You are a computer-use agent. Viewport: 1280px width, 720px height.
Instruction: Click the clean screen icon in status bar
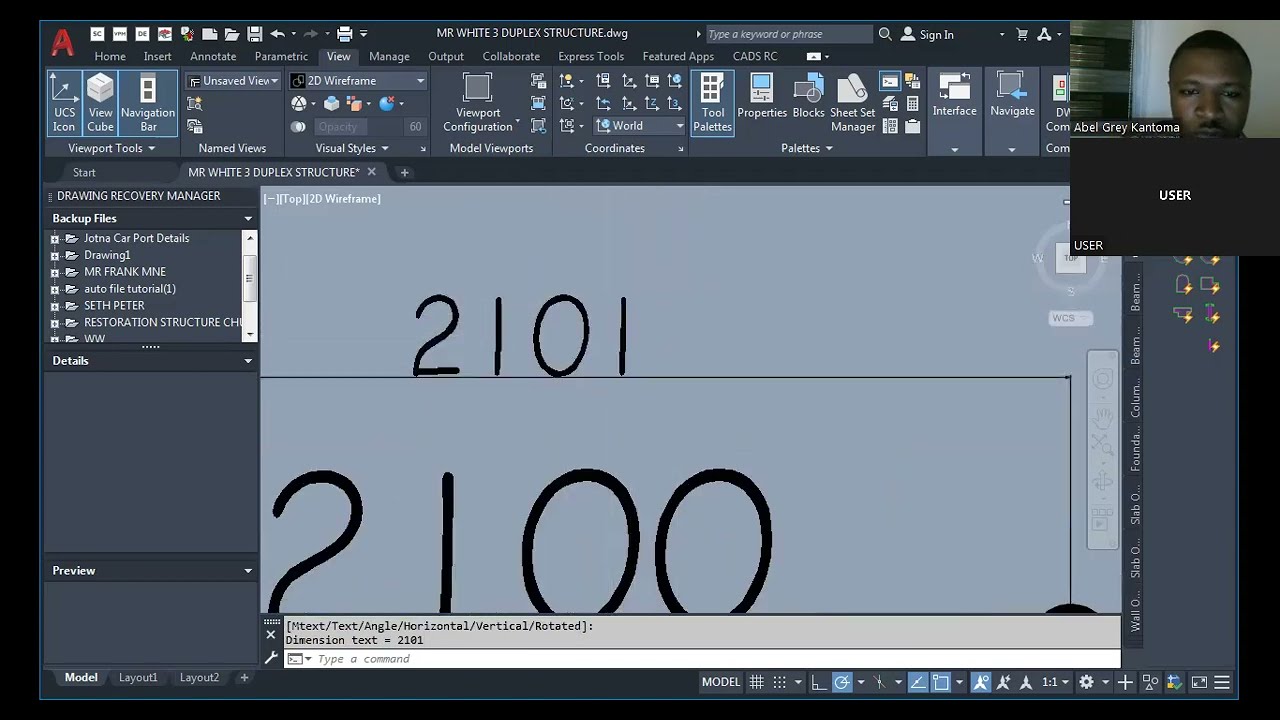point(1199,682)
